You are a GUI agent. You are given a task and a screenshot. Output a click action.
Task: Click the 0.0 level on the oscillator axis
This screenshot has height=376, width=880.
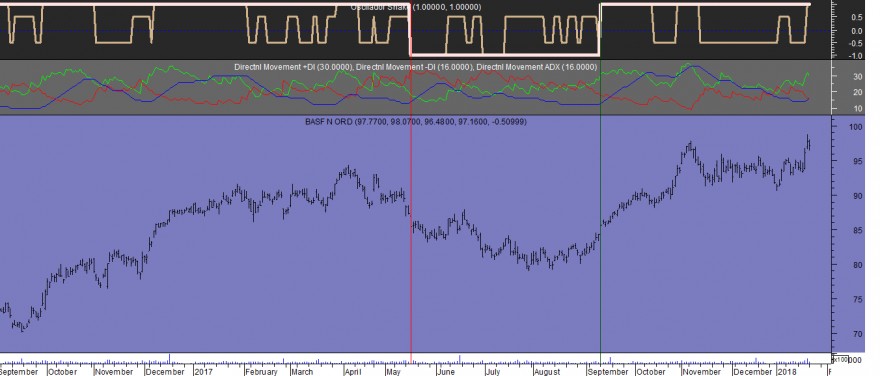(857, 31)
